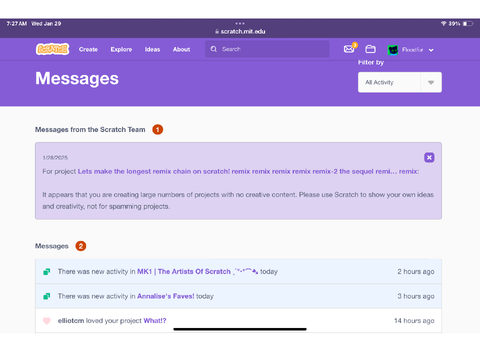480x360 pixels.
Task: Click the username next to avatar
Action: (x=412, y=50)
